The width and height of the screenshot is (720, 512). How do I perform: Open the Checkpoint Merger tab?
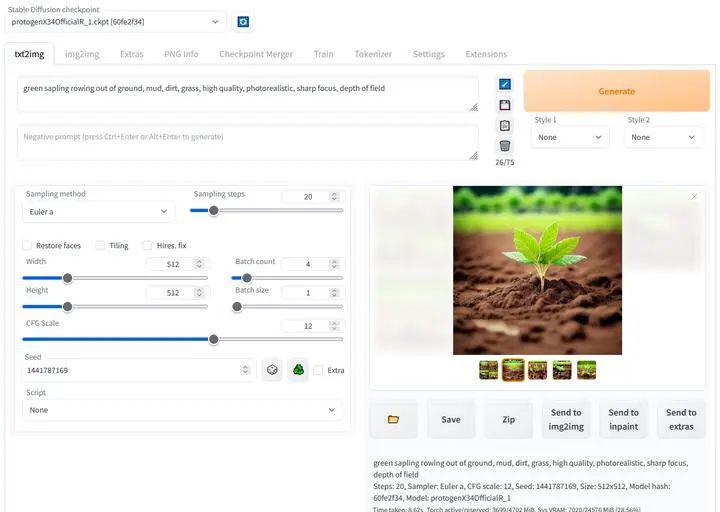tap(256, 54)
